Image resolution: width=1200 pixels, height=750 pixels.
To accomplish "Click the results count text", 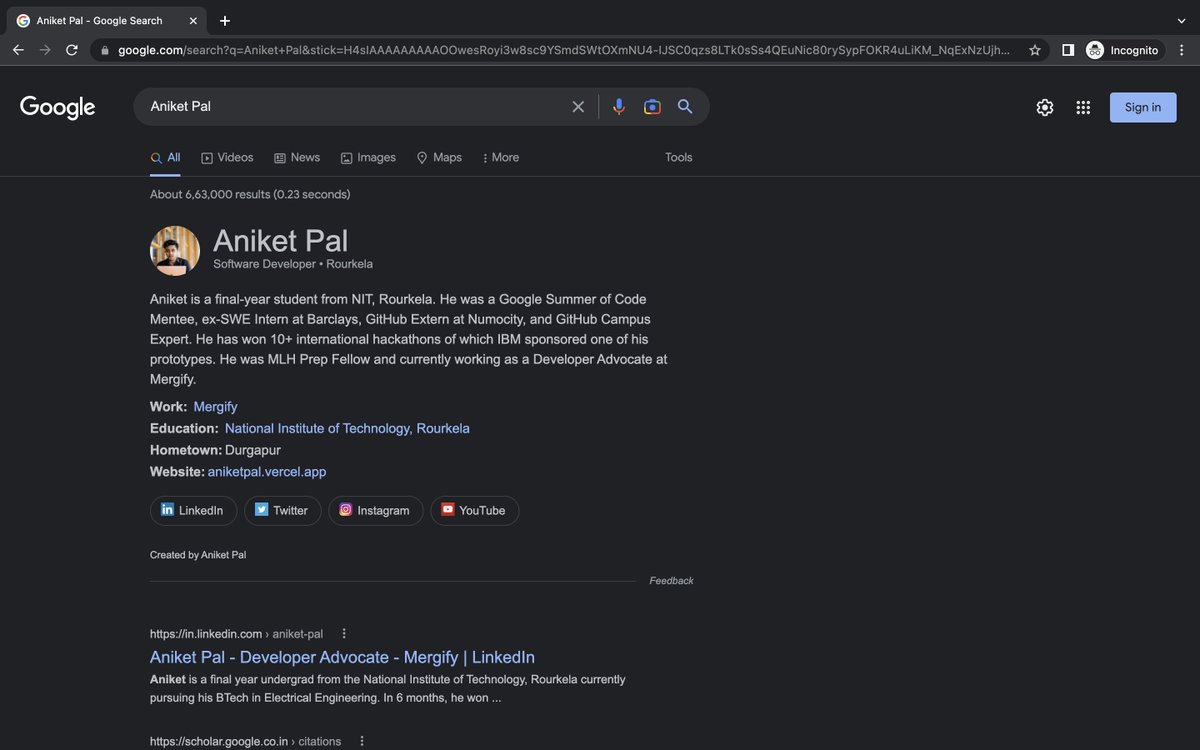I will tap(250, 195).
